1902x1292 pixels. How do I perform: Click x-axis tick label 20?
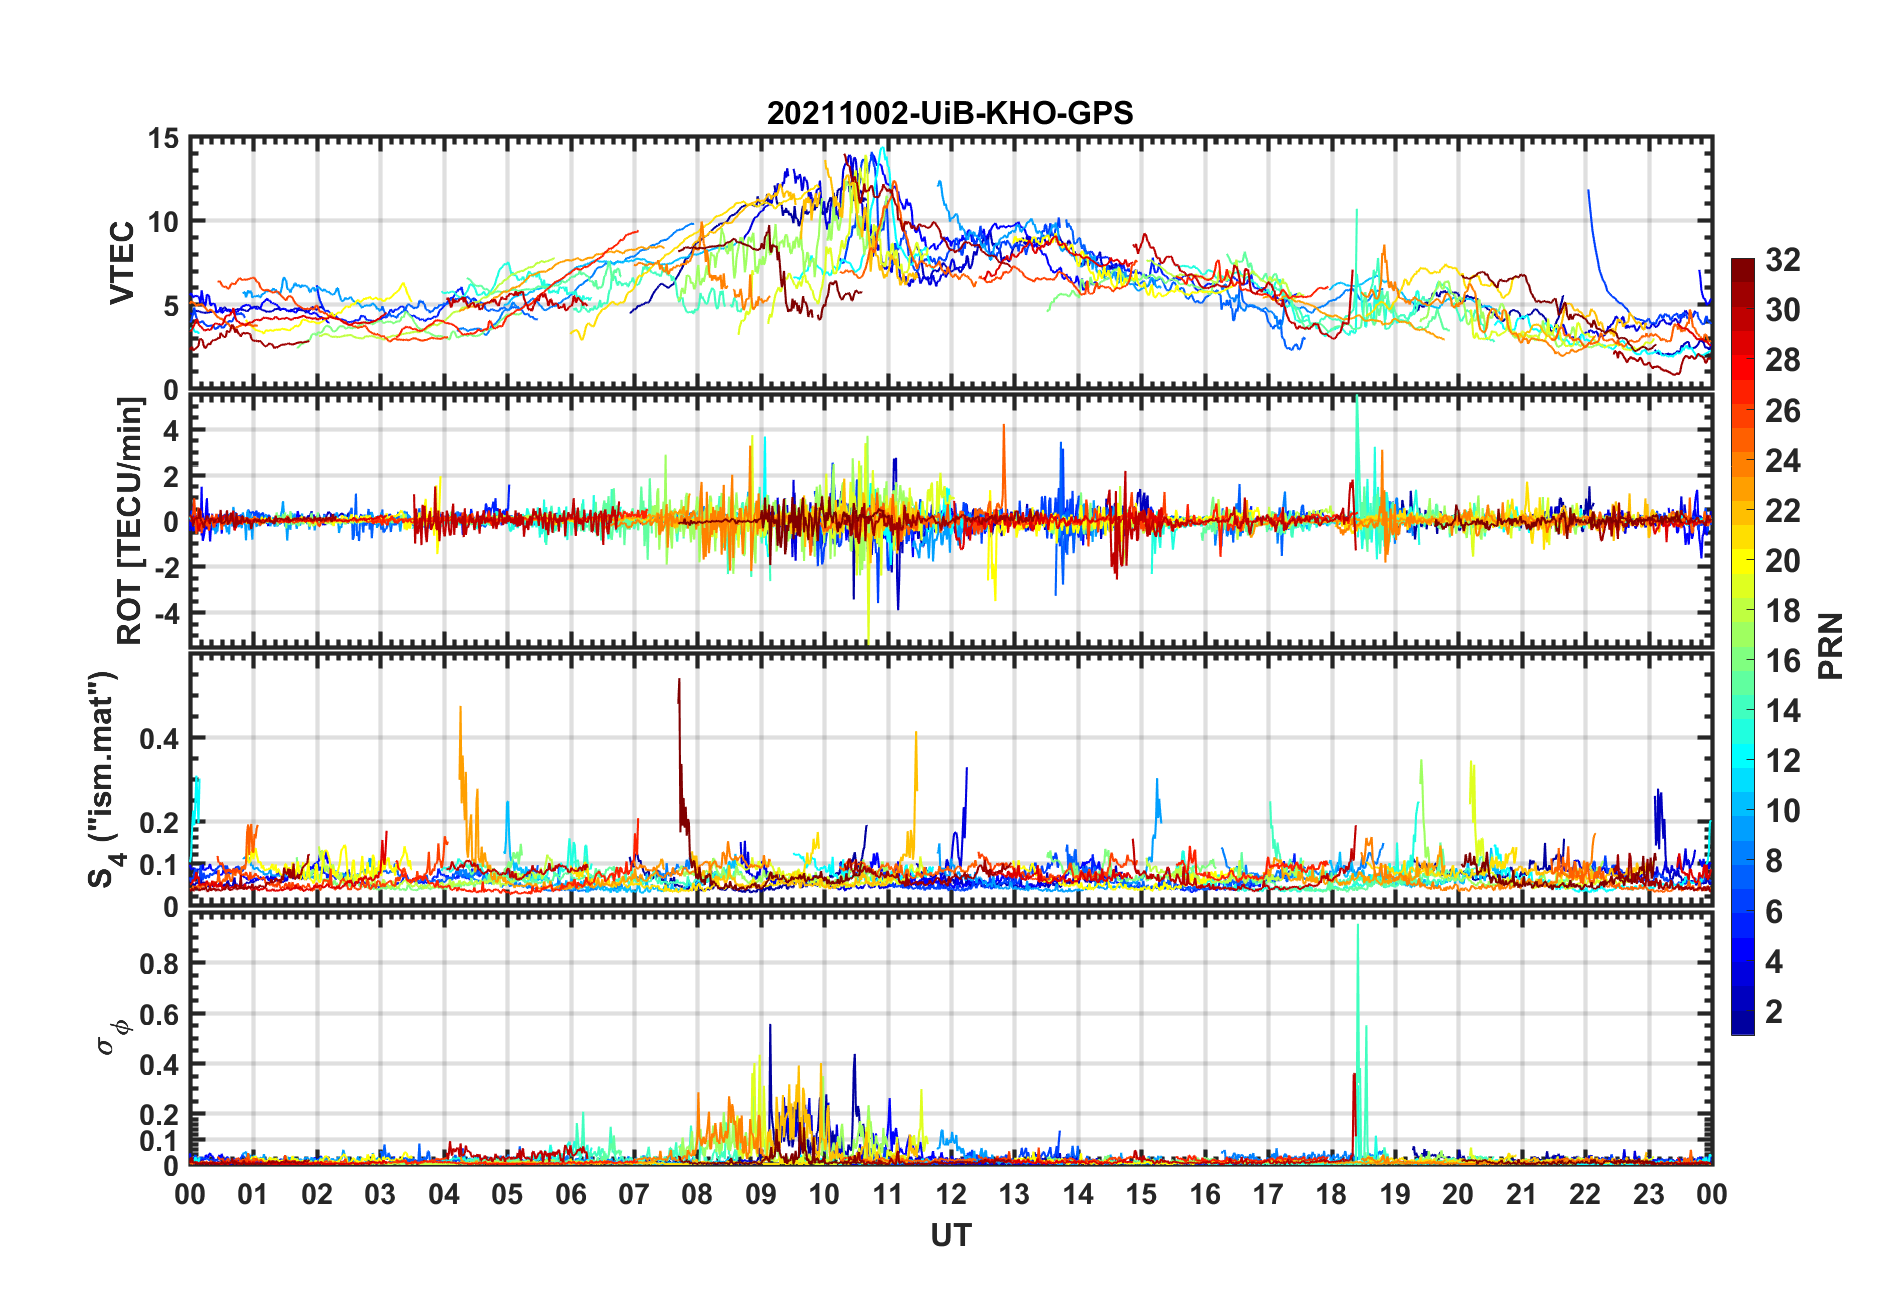coord(1458,1194)
